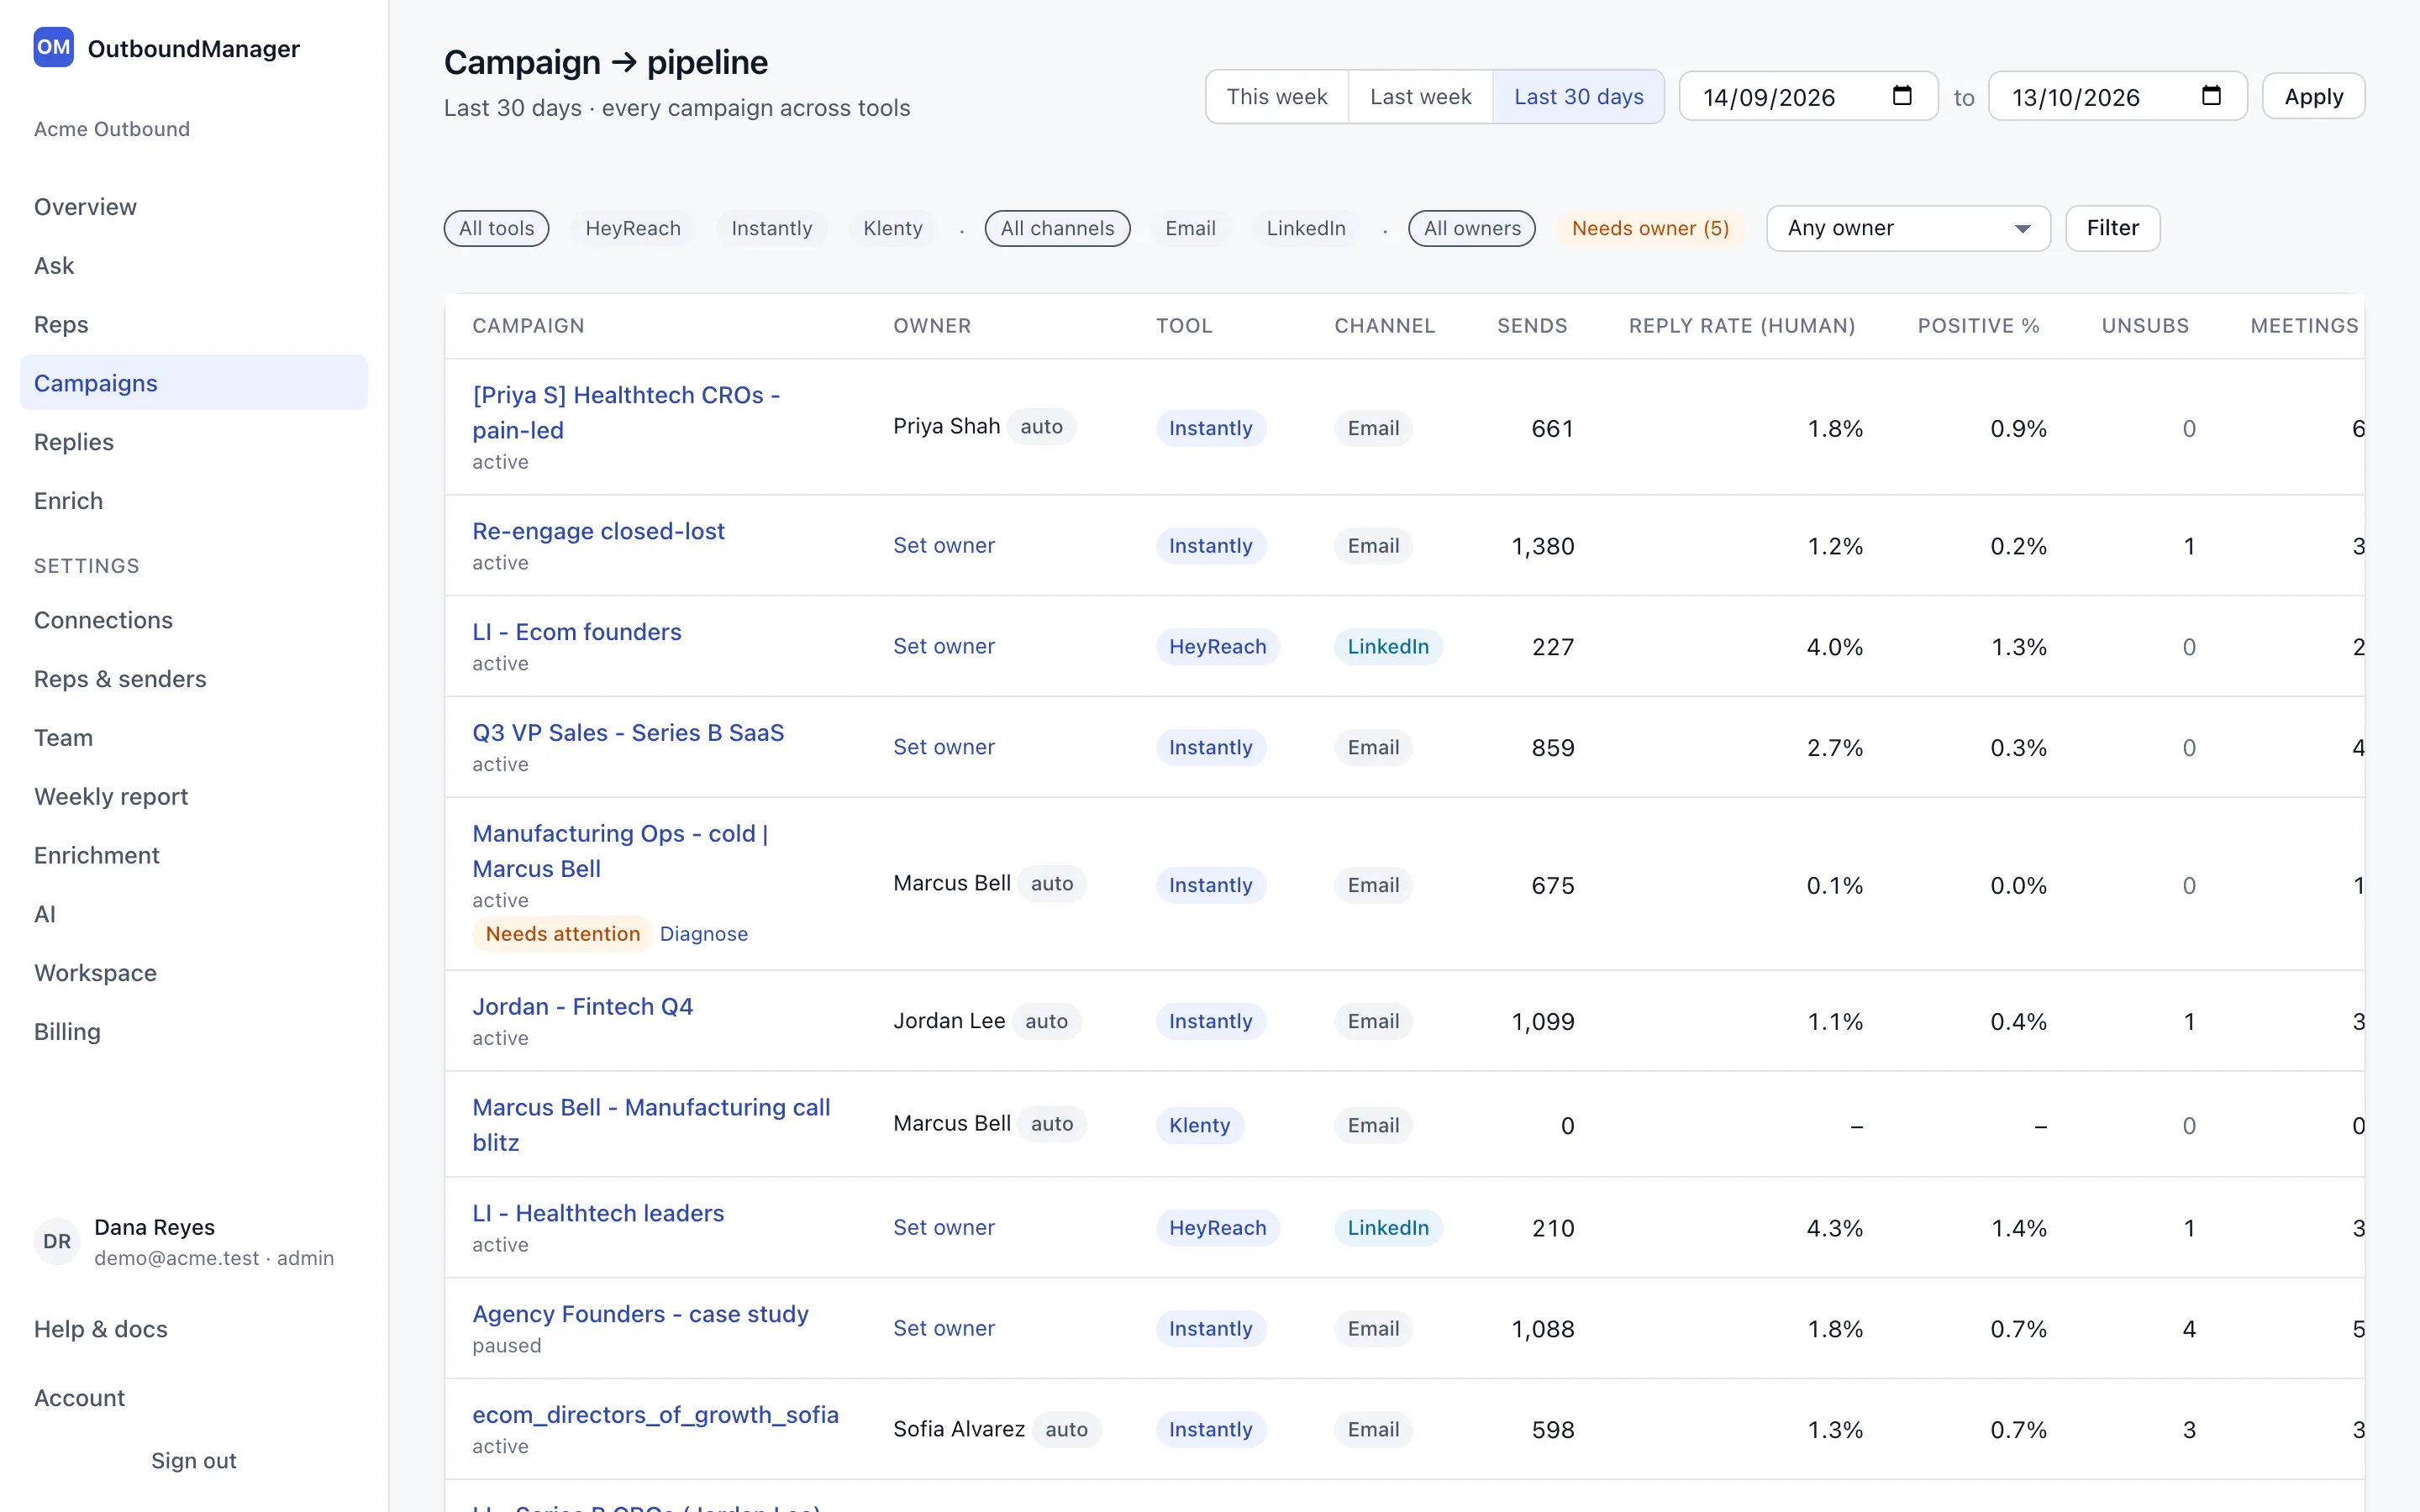Apply the selected date range
This screenshot has width=2420, height=1512.
tap(2313, 97)
